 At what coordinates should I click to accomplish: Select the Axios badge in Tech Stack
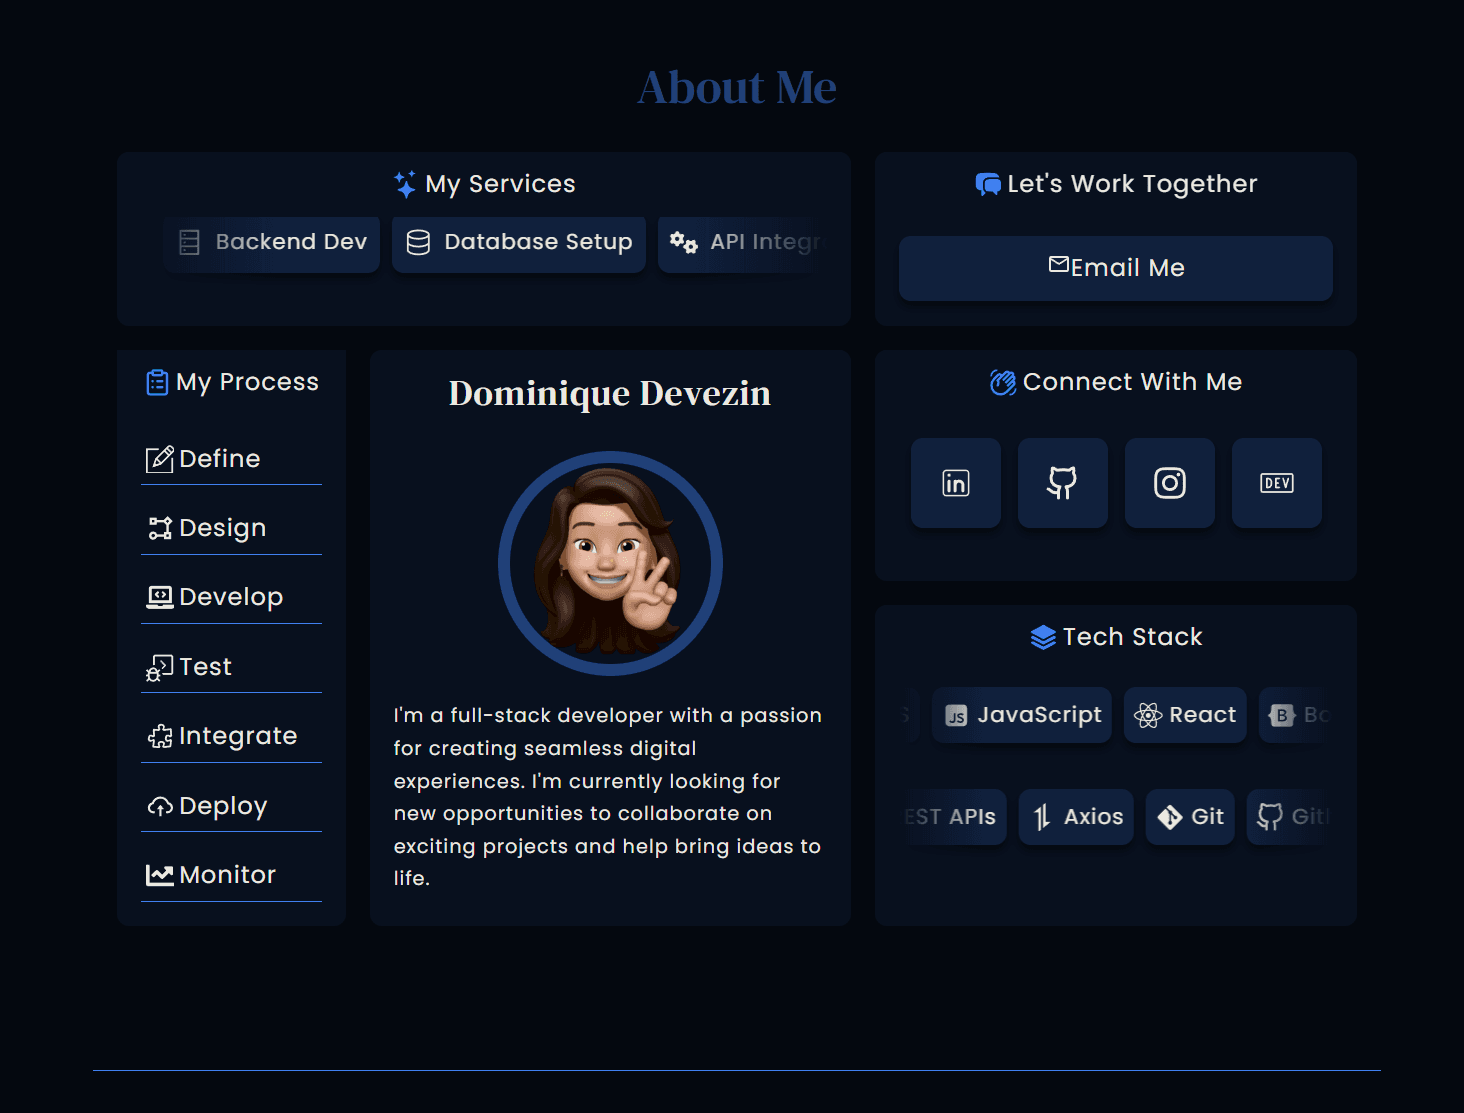coord(1075,817)
